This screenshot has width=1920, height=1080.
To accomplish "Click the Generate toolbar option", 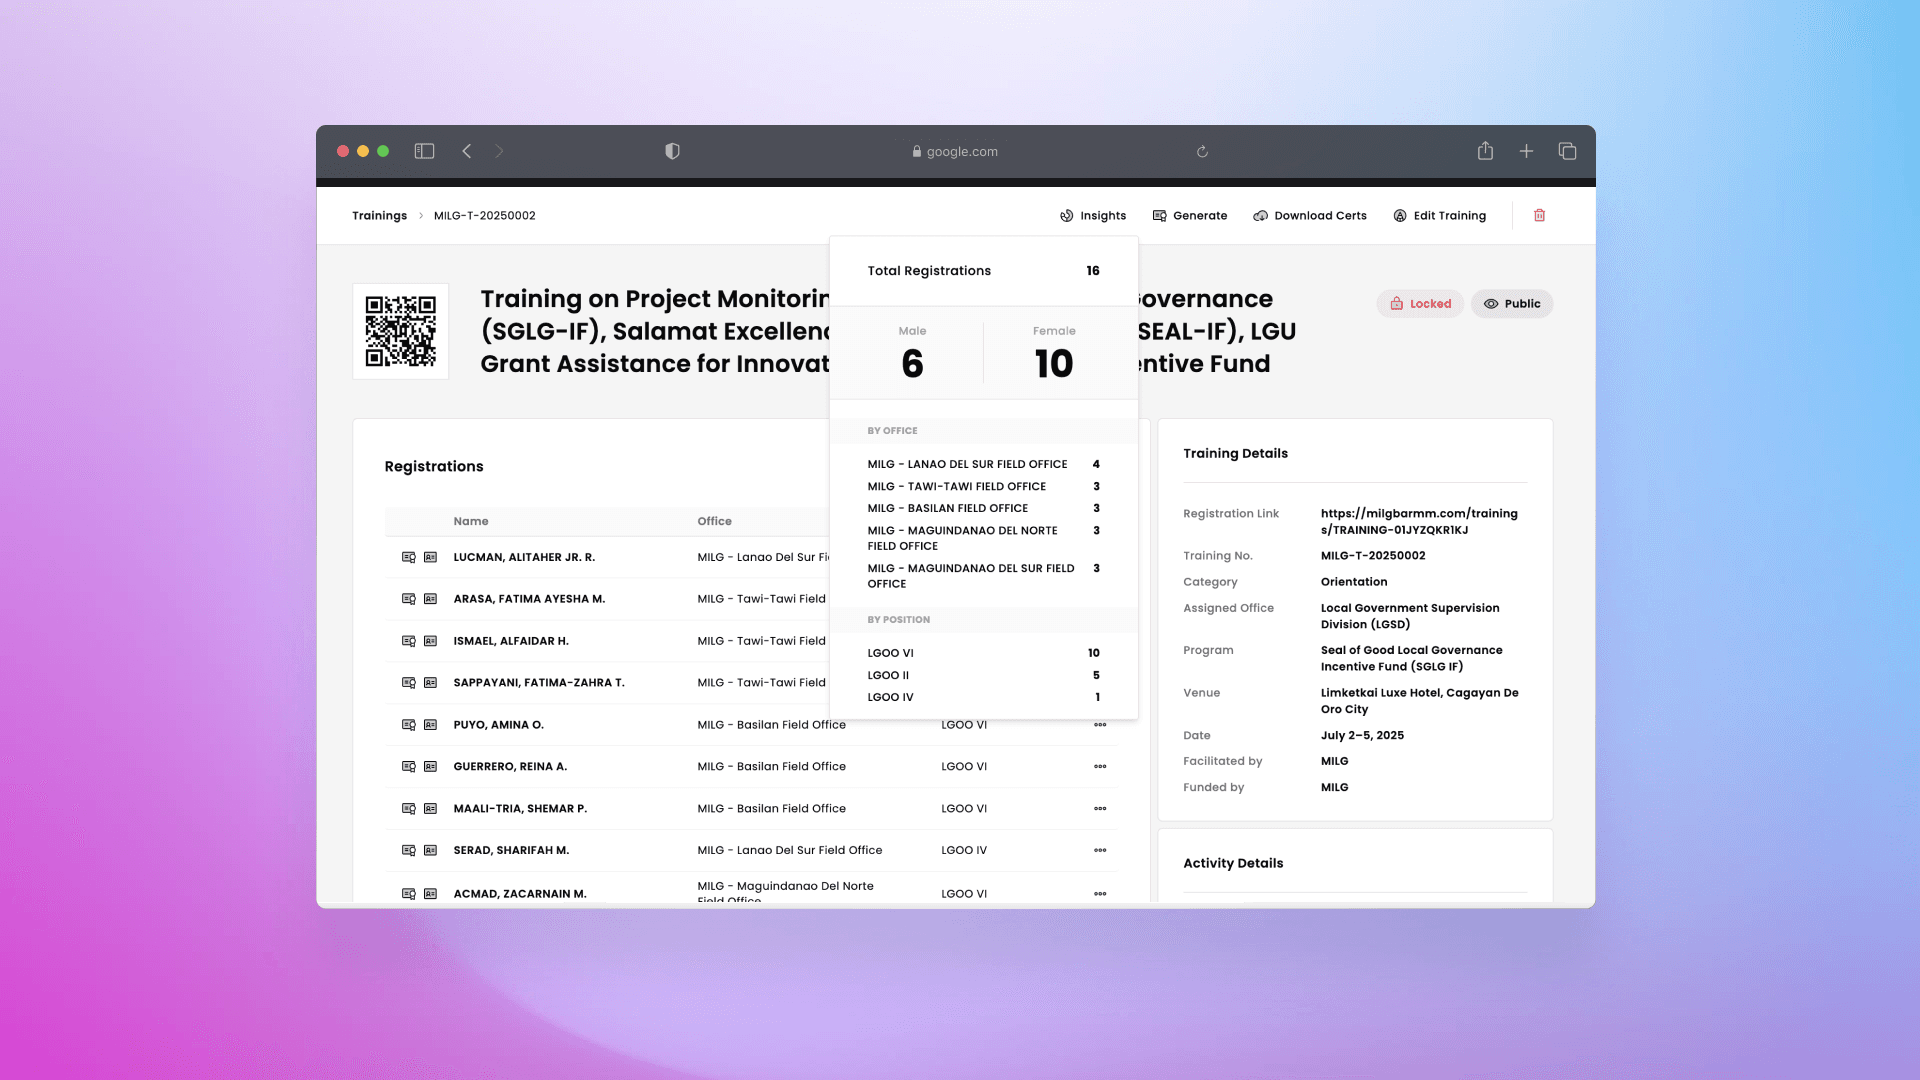I will (1189, 215).
